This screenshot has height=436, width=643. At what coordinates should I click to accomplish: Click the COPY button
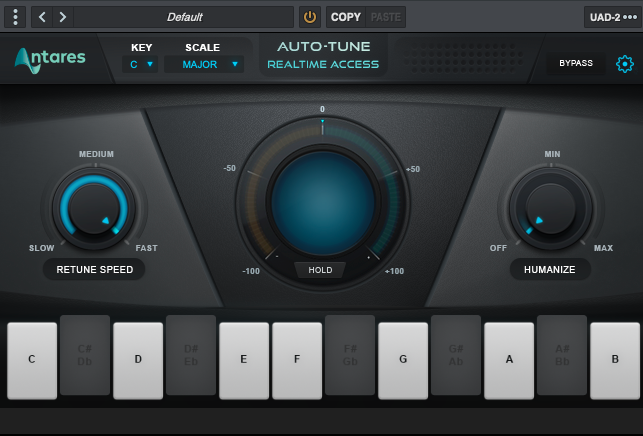click(346, 17)
